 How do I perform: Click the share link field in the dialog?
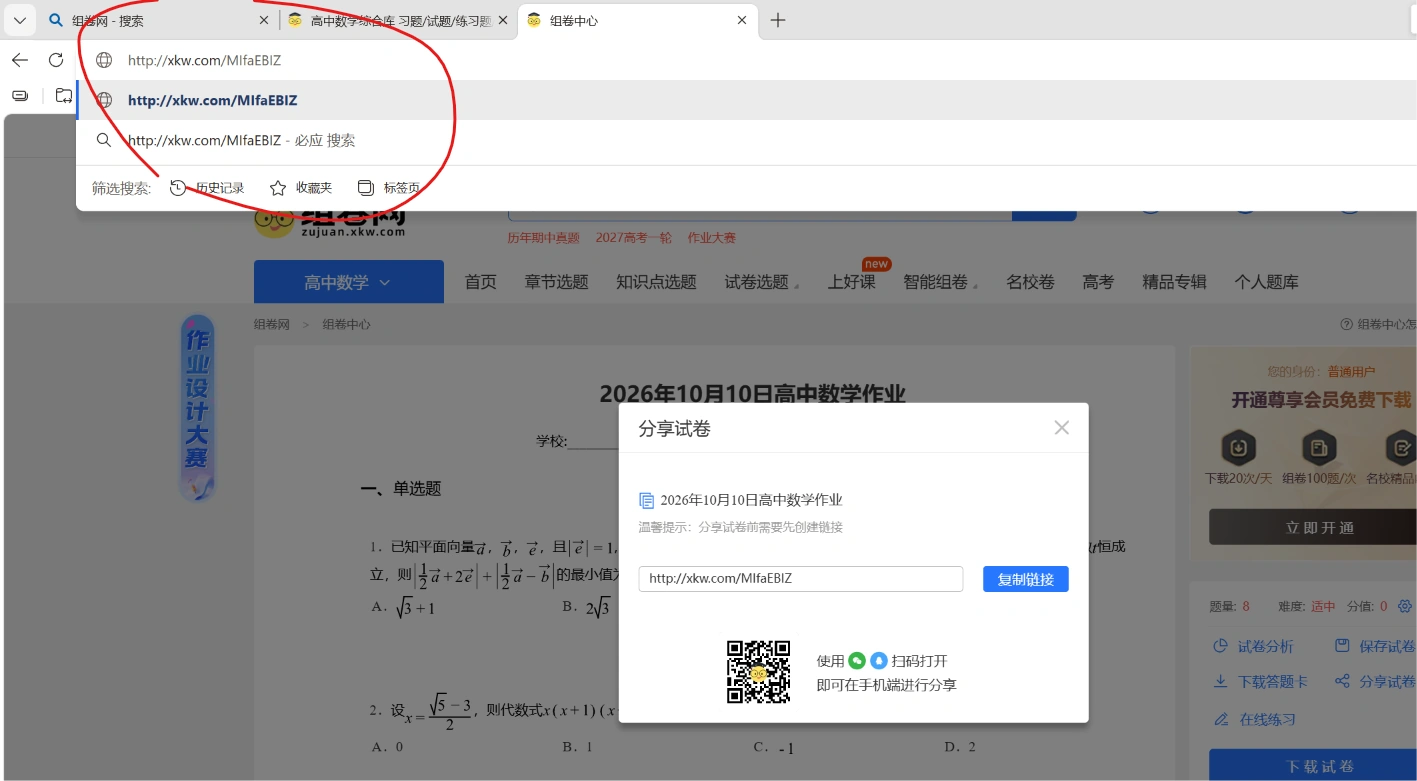tap(801, 579)
